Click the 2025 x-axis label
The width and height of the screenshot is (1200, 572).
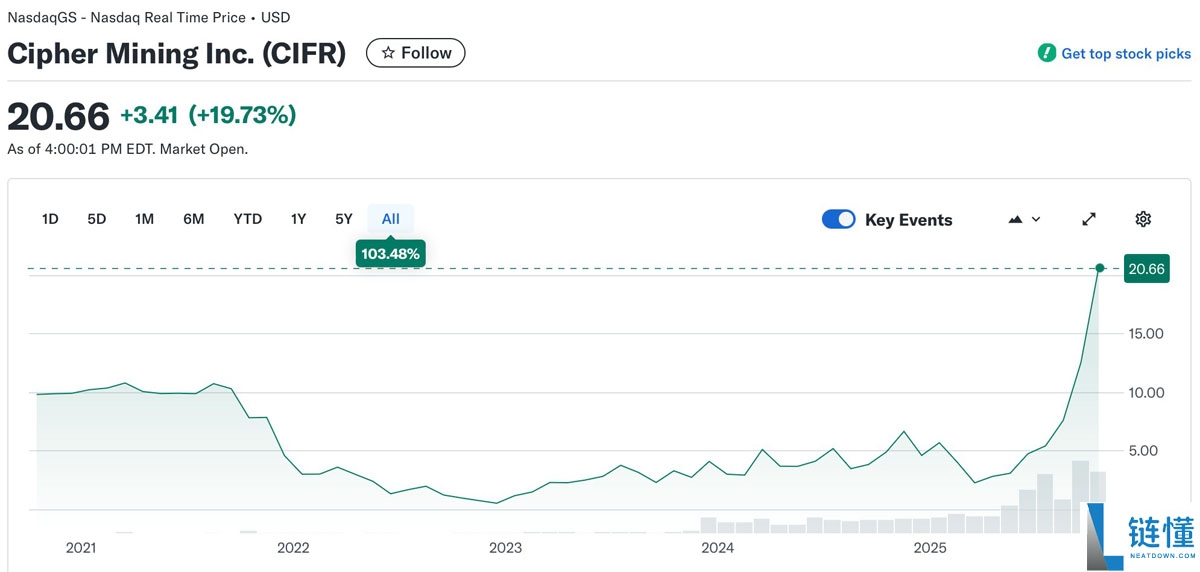click(930, 548)
